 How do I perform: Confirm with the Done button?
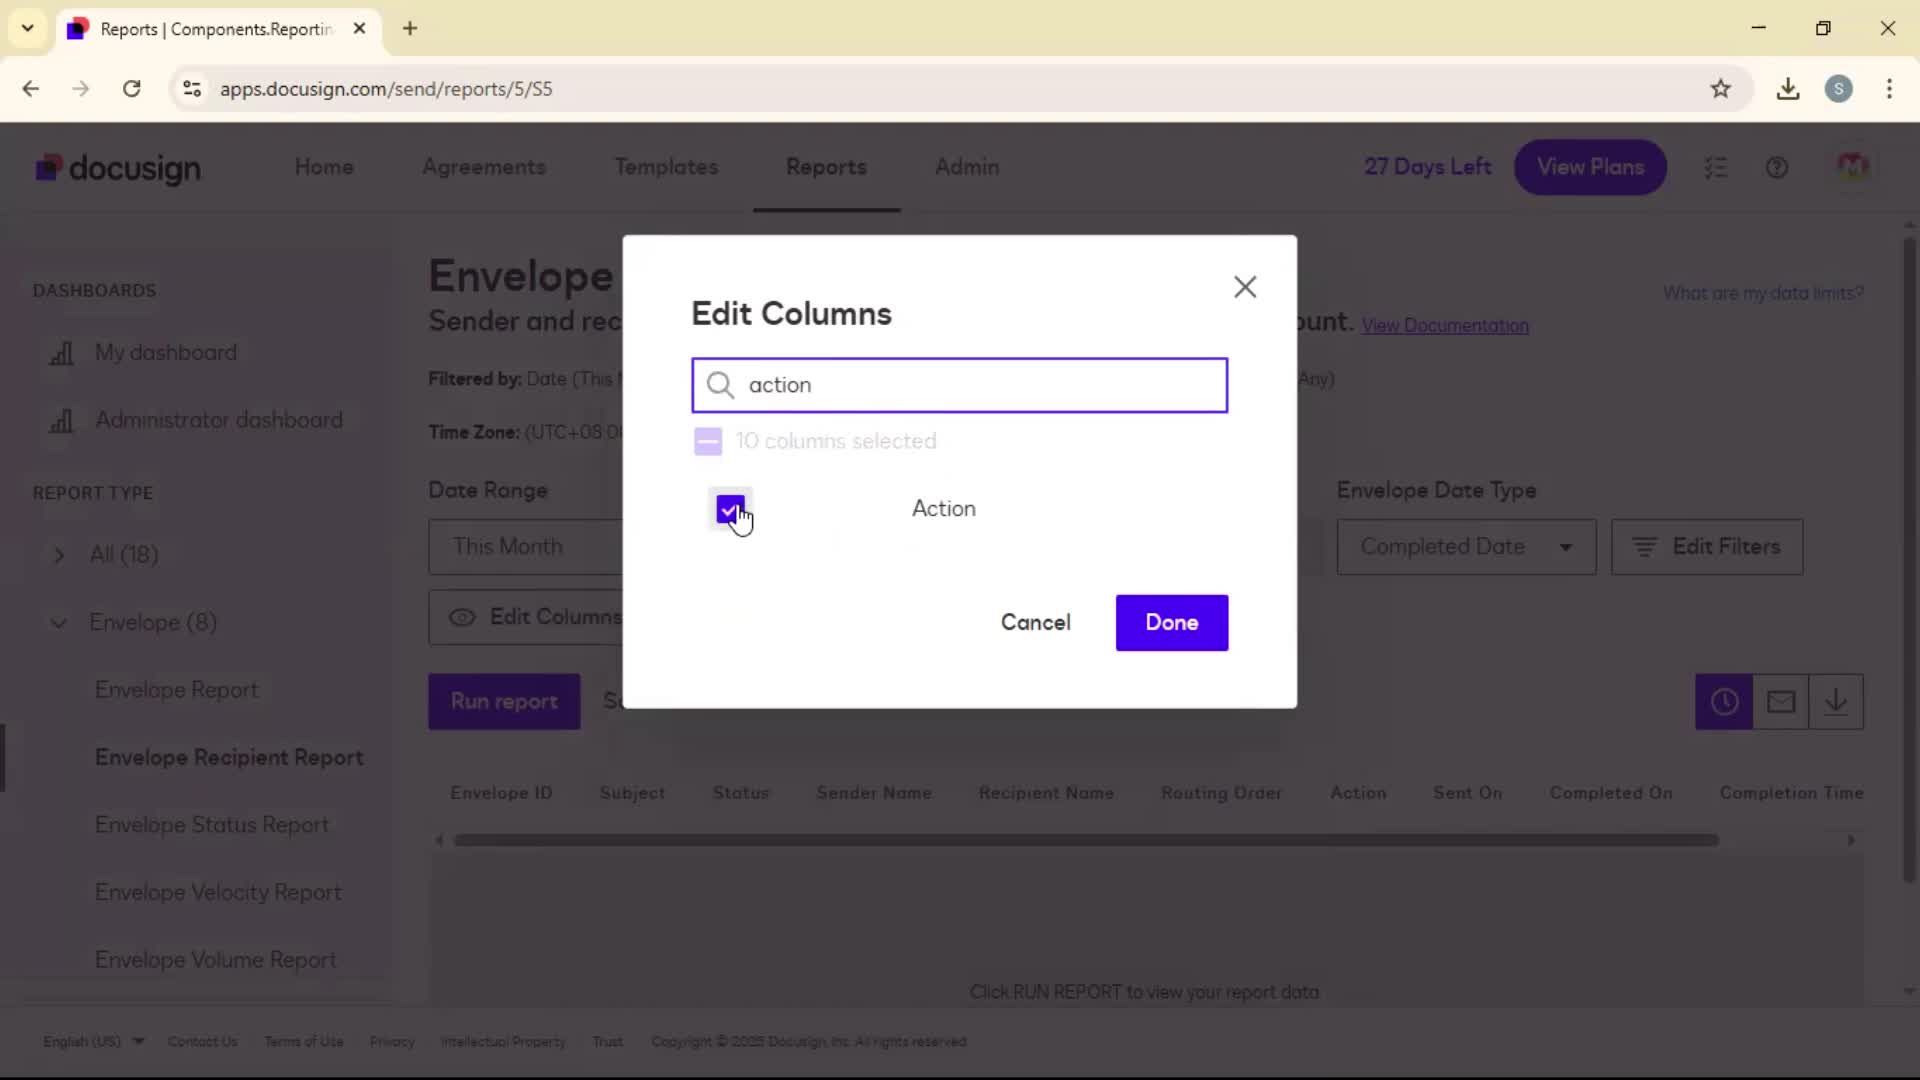click(1171, 622)
